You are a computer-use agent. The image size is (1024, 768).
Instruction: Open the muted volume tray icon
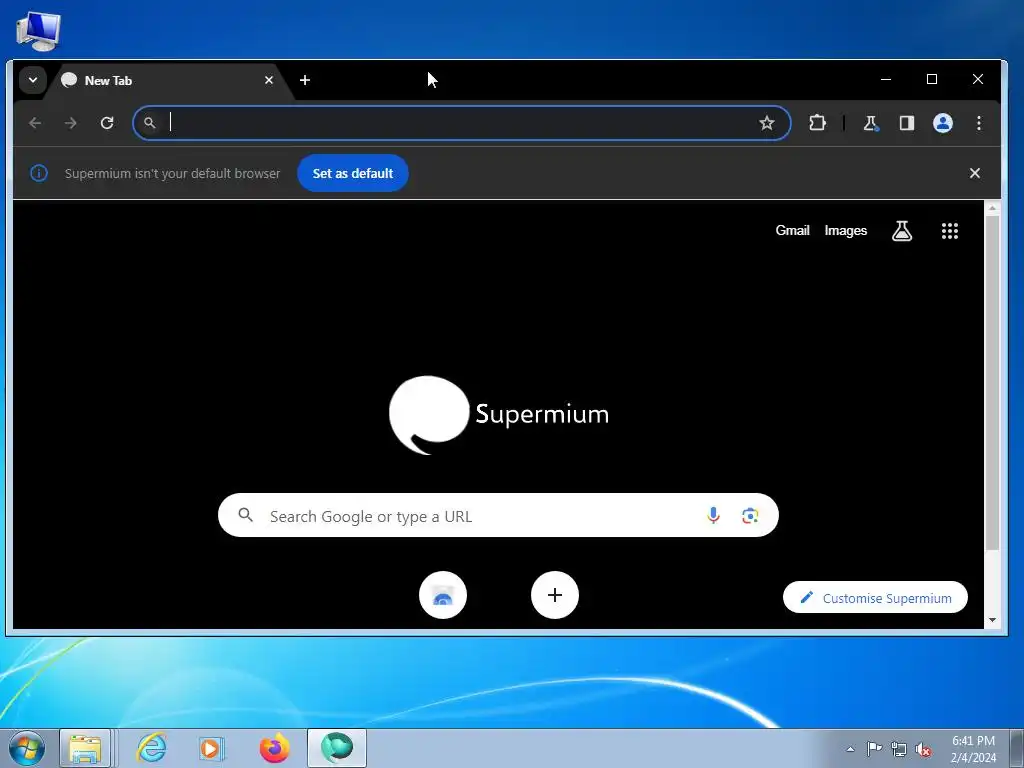pos(923,749)
